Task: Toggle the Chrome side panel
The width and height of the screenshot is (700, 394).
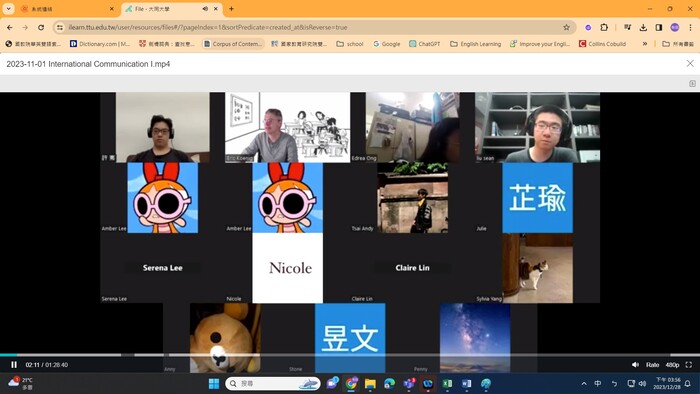Action: 659,27
